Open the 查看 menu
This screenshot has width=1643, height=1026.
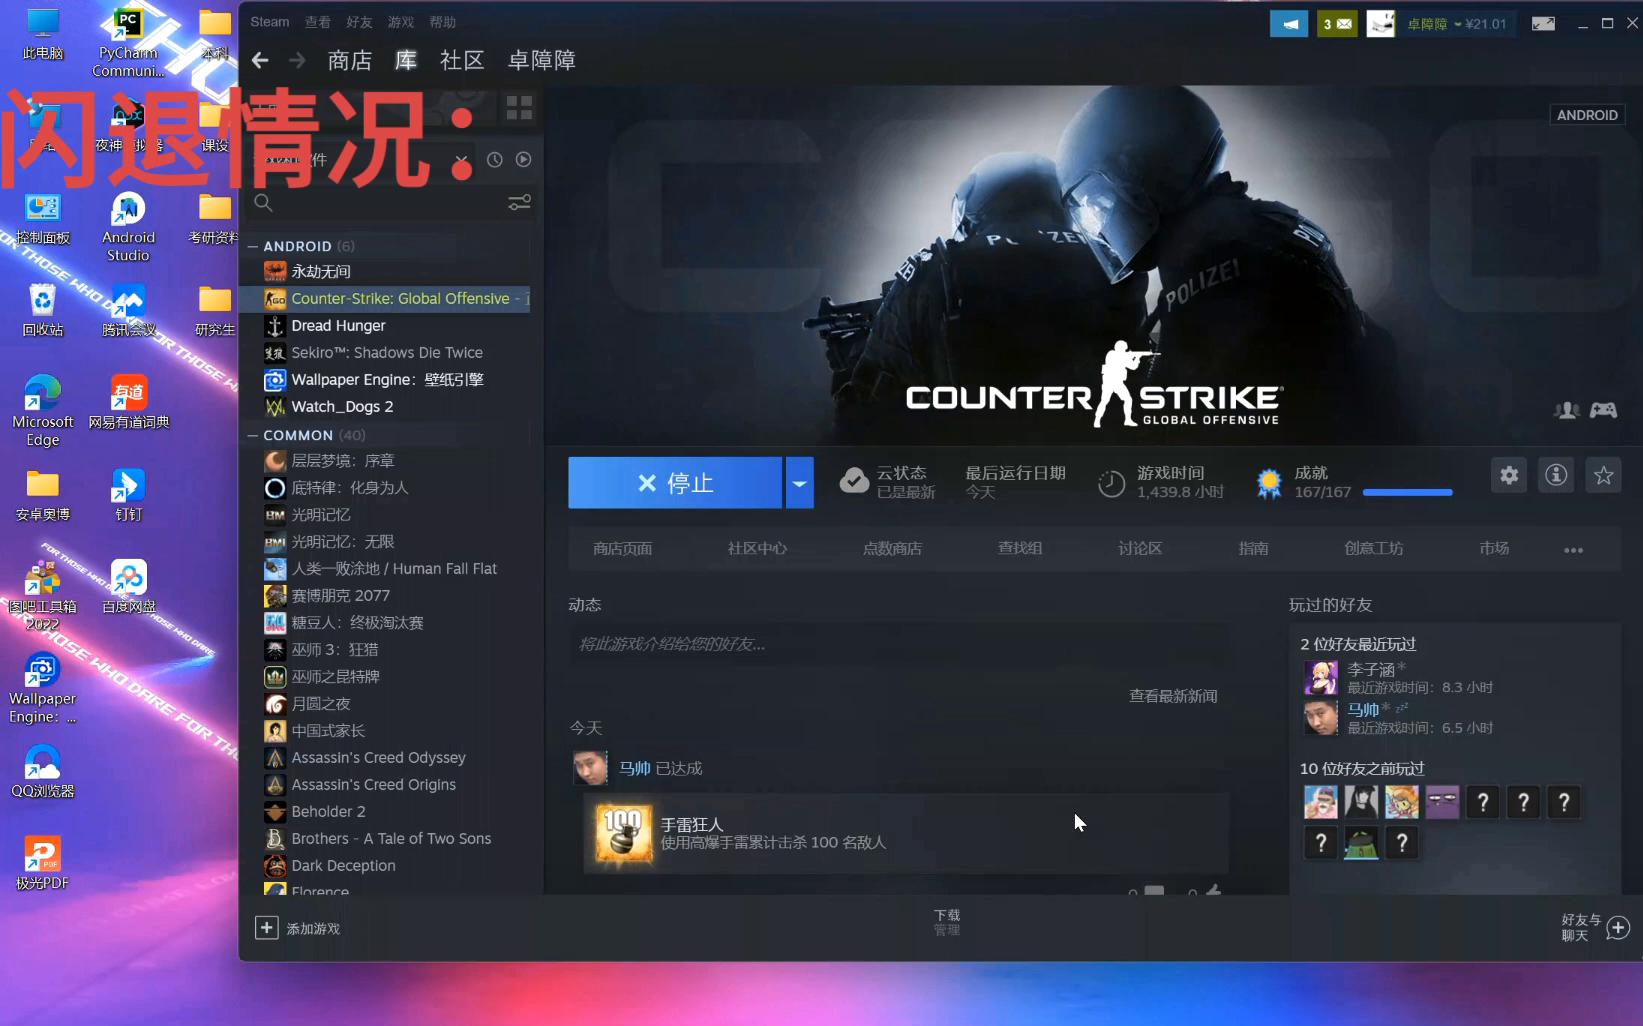tap(318, 22)
